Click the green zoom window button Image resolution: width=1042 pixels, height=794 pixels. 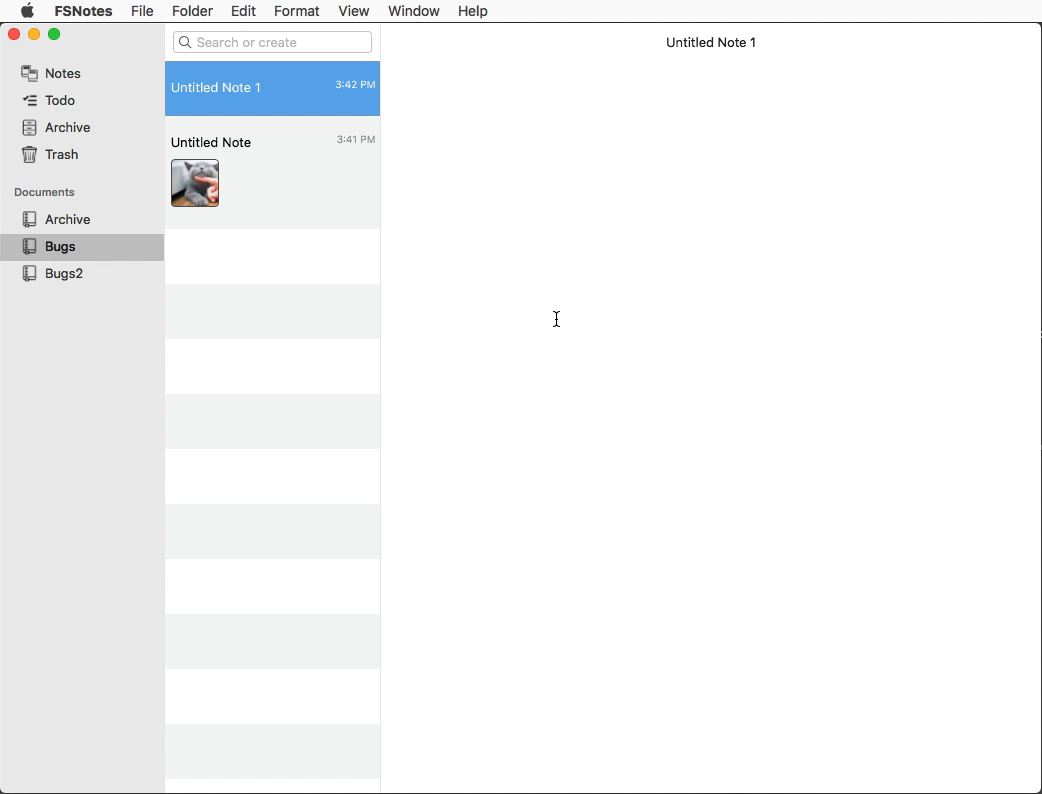[54, 34]
